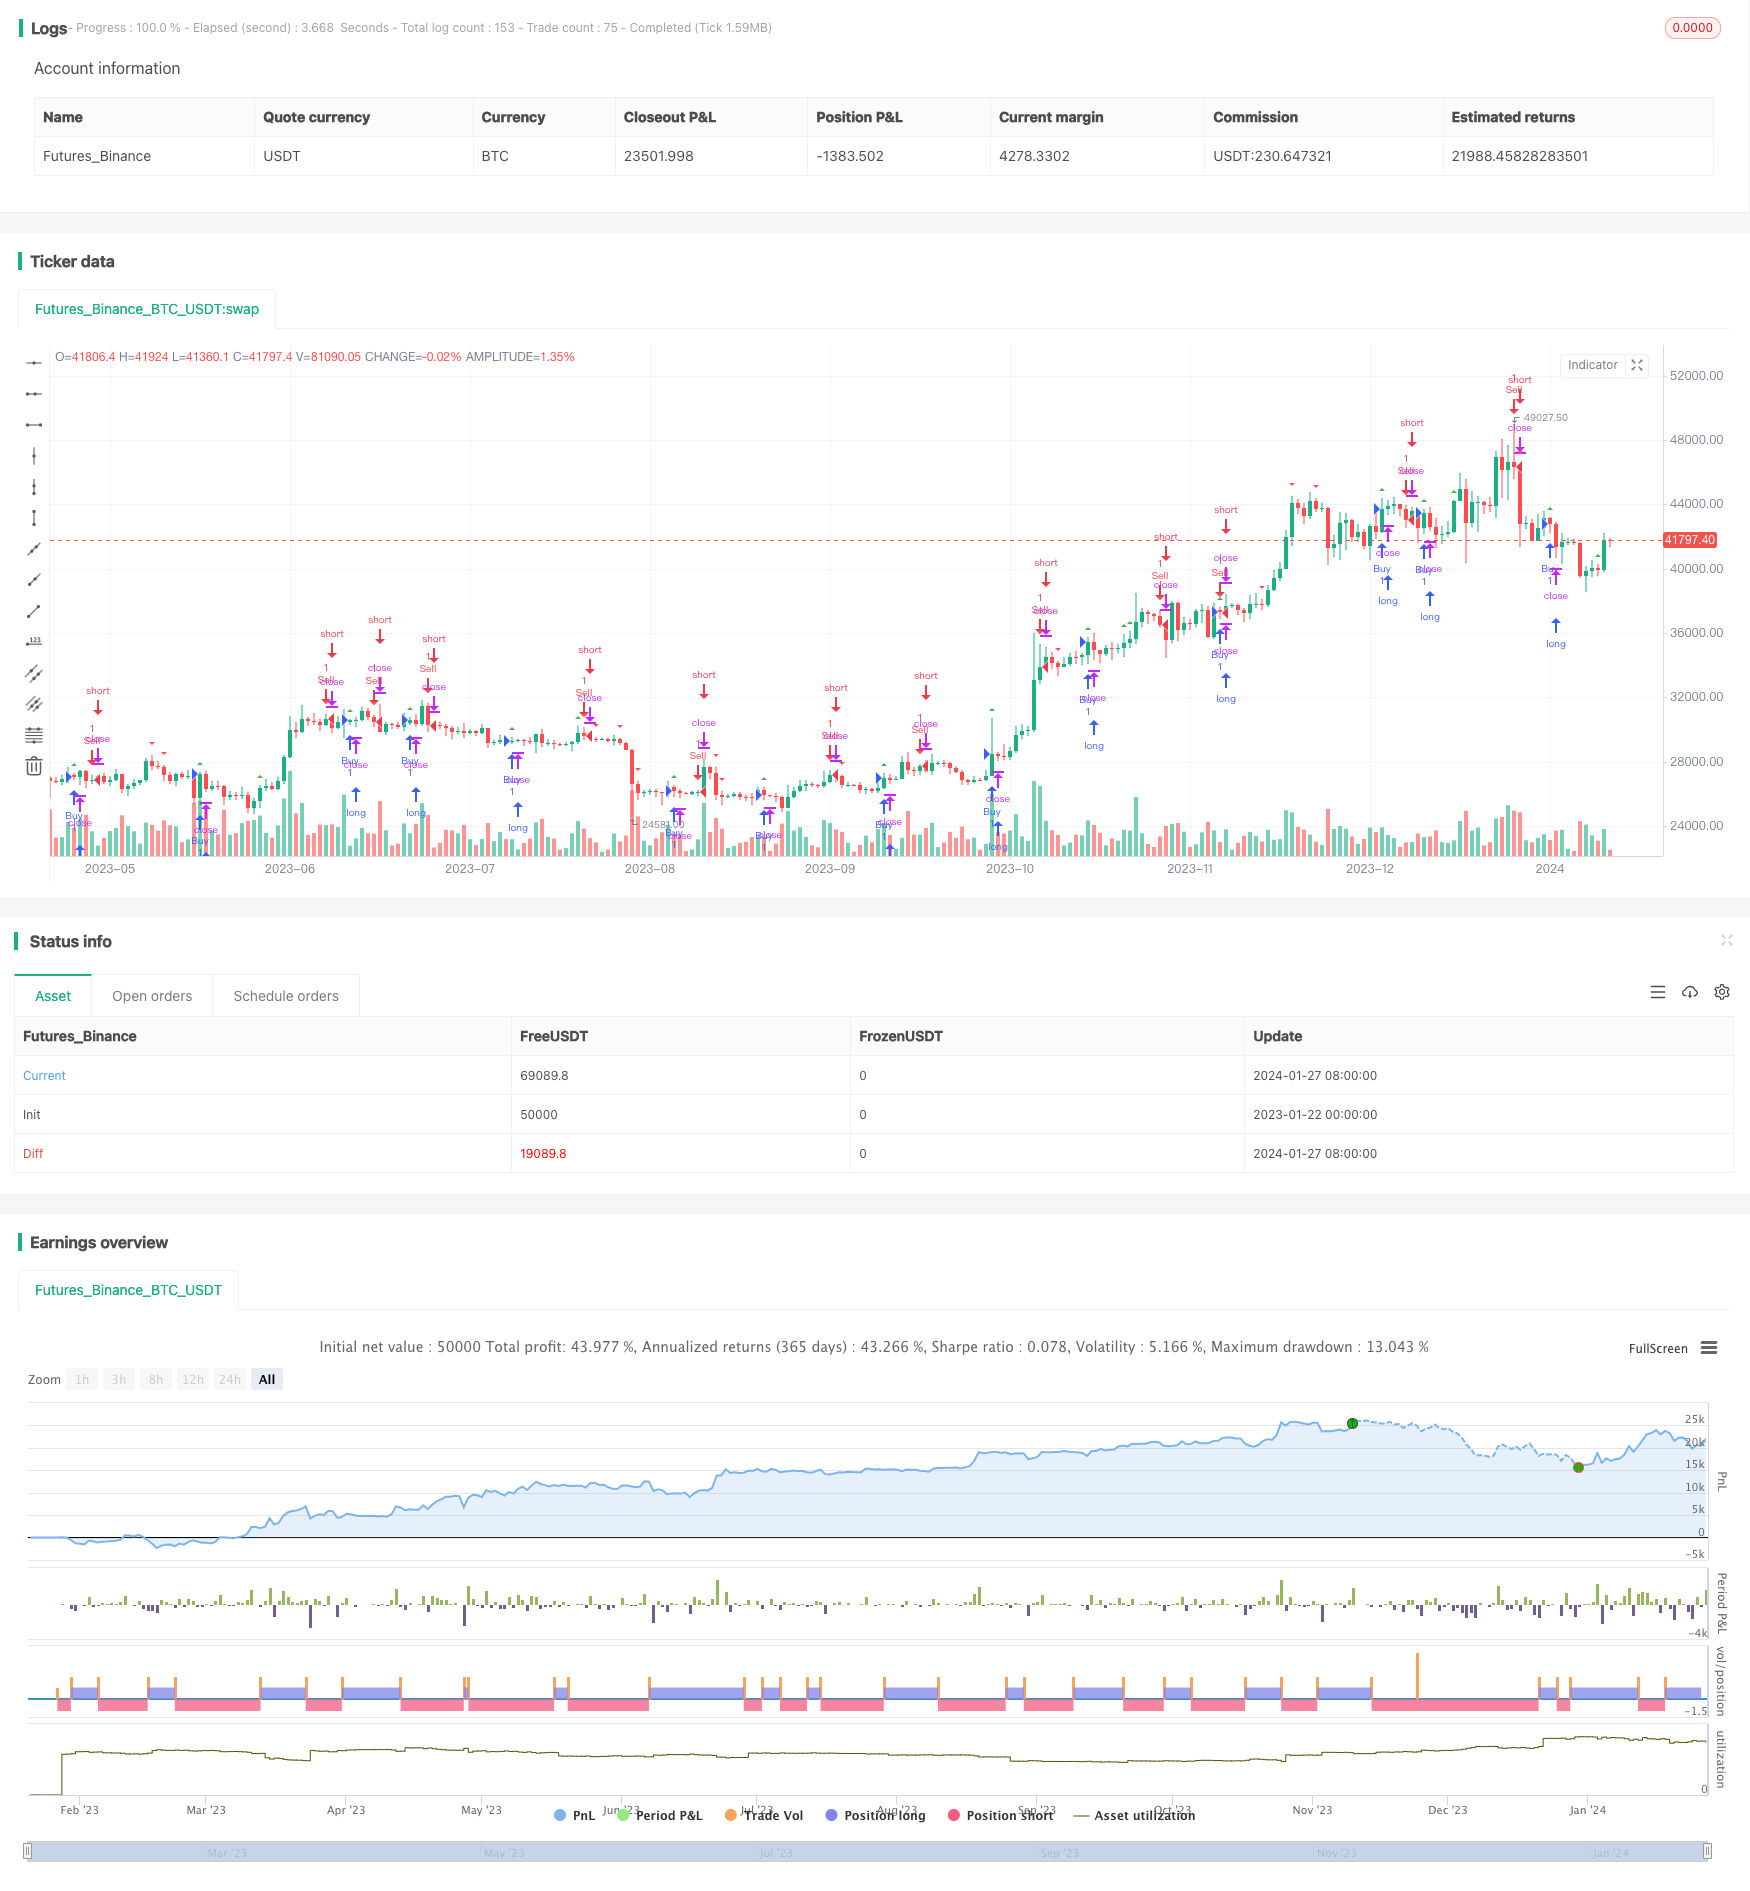The height and width of the screenshot is (1891, 1750).
Task: Select the horizontal straight line drawing tool
Action: point(34,363)
